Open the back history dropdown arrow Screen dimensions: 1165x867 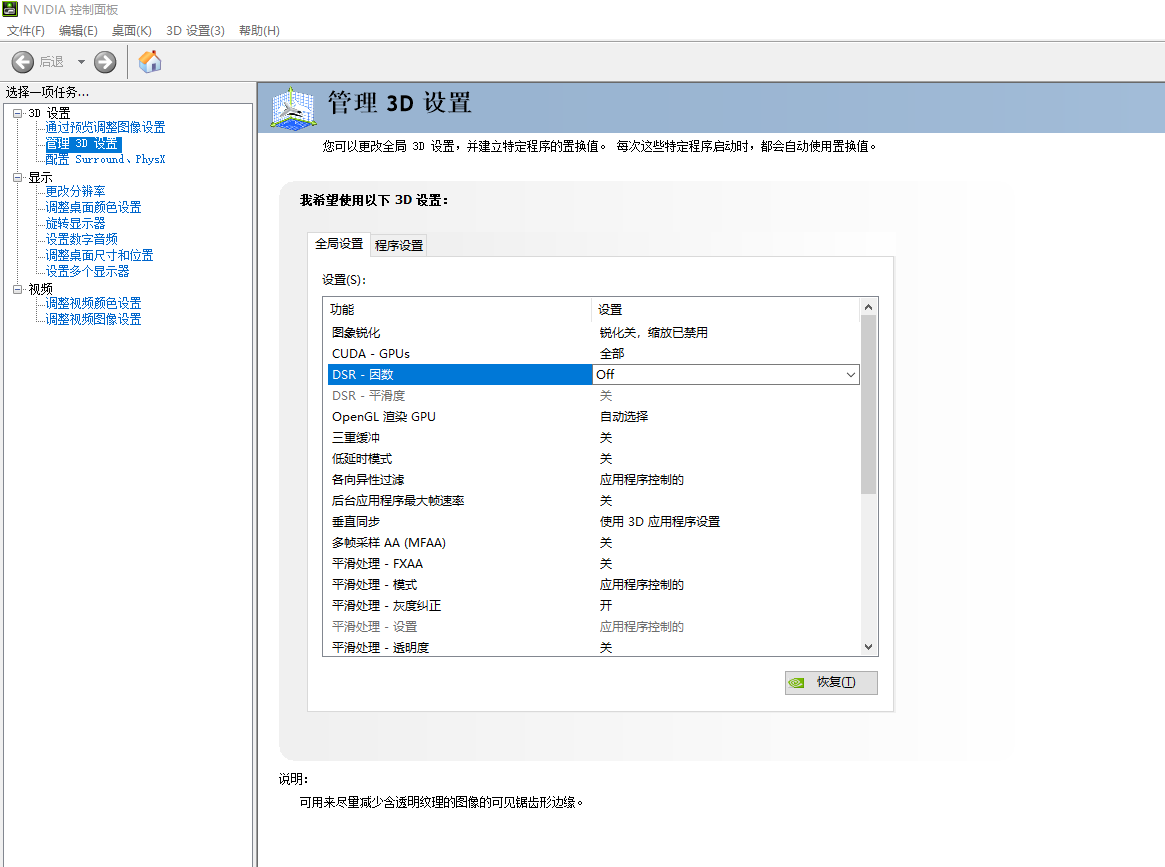81,62
